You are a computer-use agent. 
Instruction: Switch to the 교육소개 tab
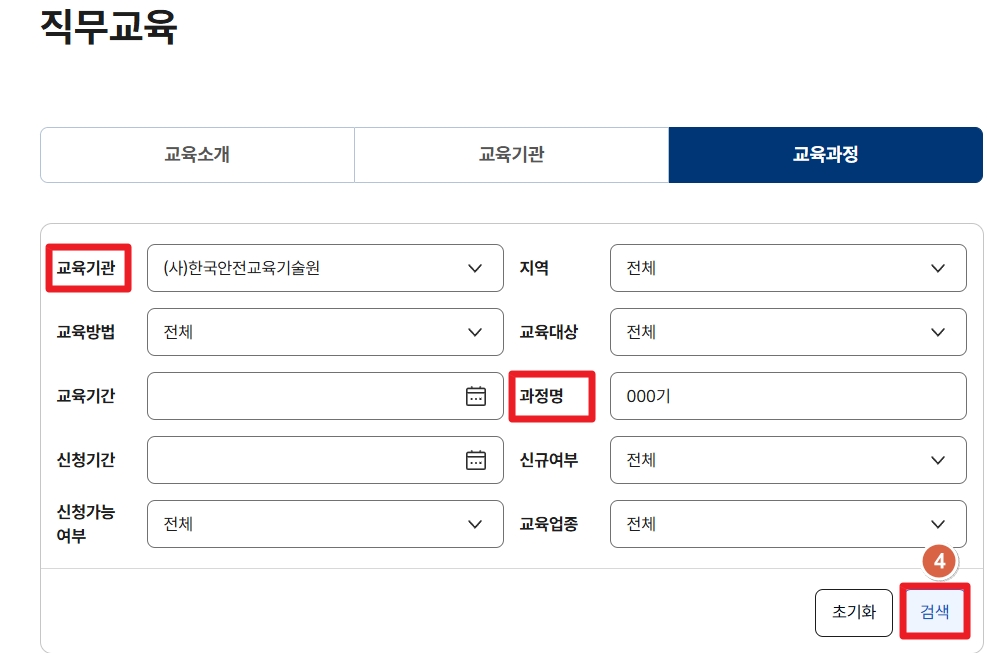point(197,155)
